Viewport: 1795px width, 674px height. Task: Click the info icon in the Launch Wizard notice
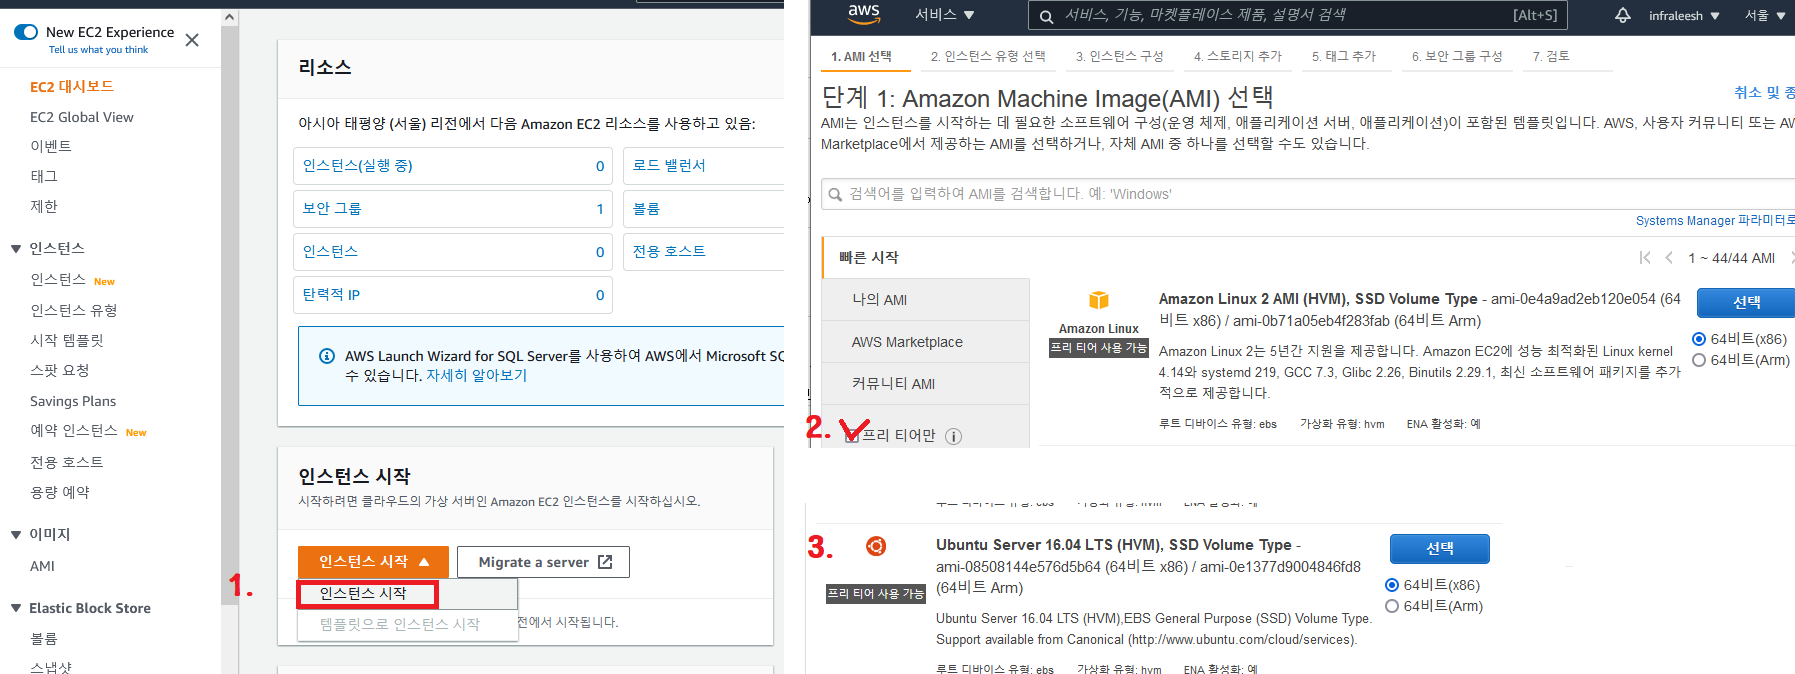[x=326, y=356]
